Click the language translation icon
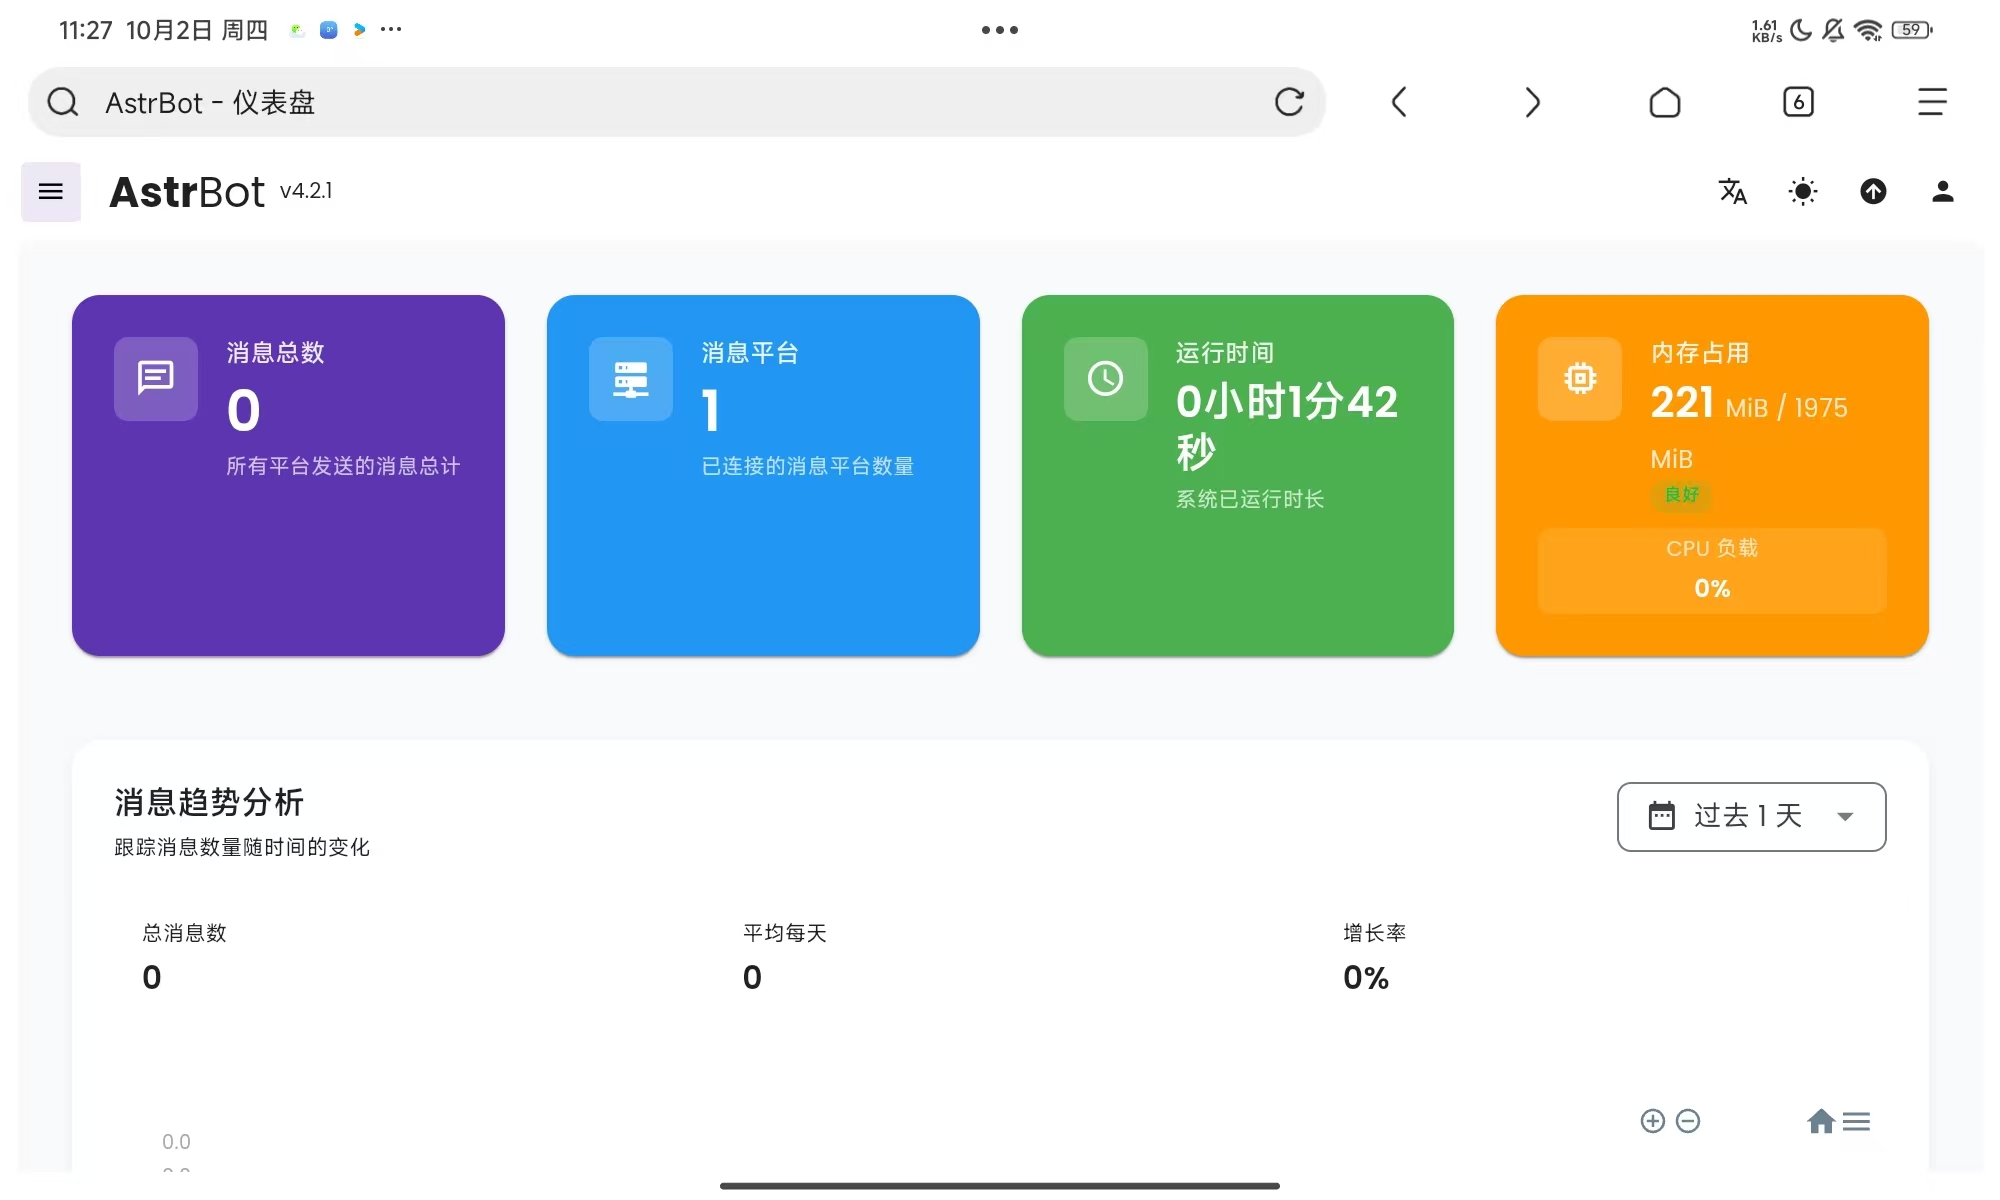2000x1200 pixels. click(1732, 191)
